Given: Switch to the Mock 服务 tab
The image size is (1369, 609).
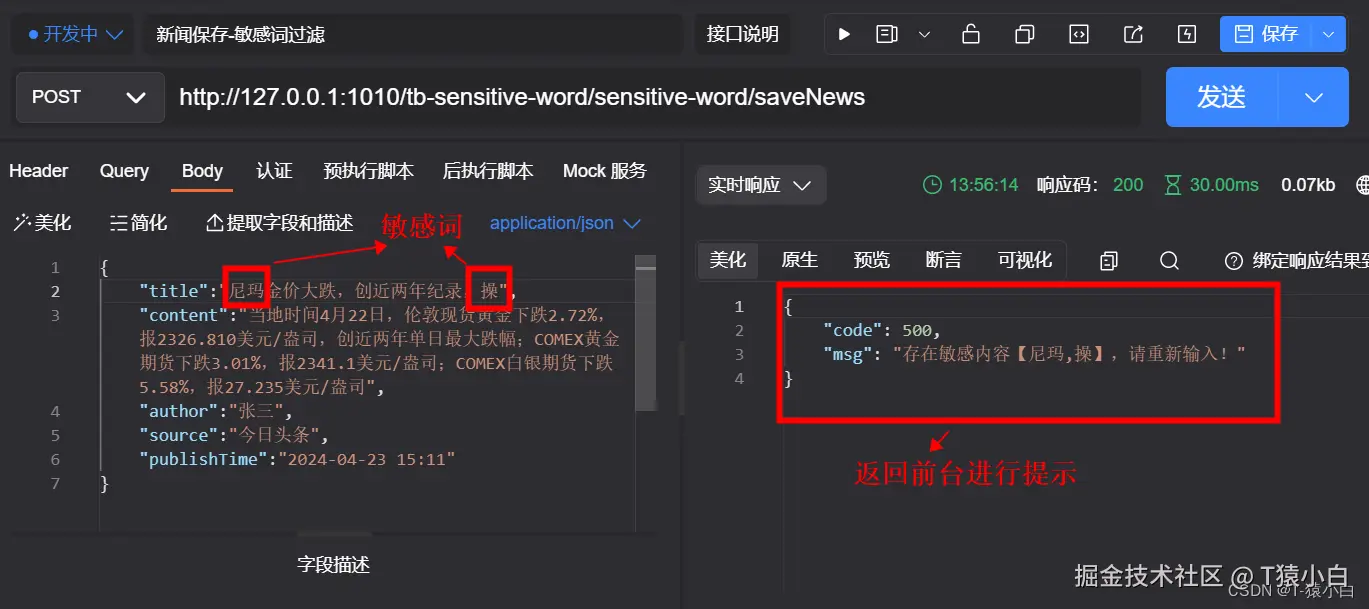Looking at the screenshot, I should 603,171.
